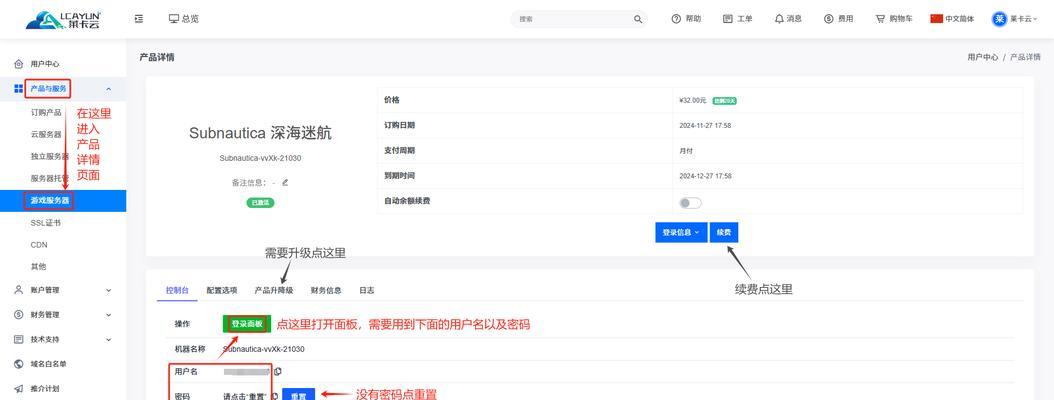Click the 月付 payment cycle value

[686, 151]
